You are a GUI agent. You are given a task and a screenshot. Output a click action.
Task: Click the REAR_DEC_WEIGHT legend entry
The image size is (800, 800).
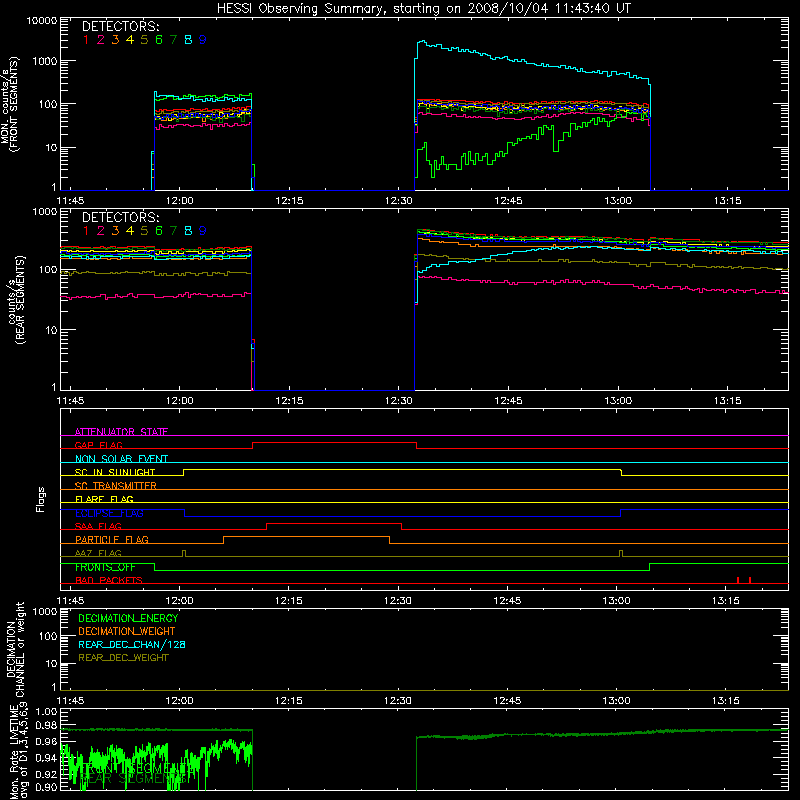[123, 658]
